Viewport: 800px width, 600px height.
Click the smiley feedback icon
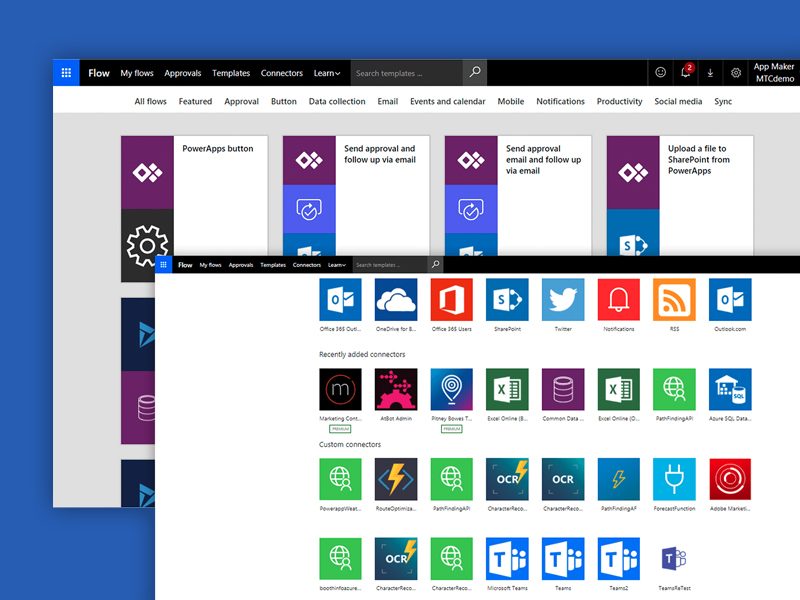[x=660, y=72]
